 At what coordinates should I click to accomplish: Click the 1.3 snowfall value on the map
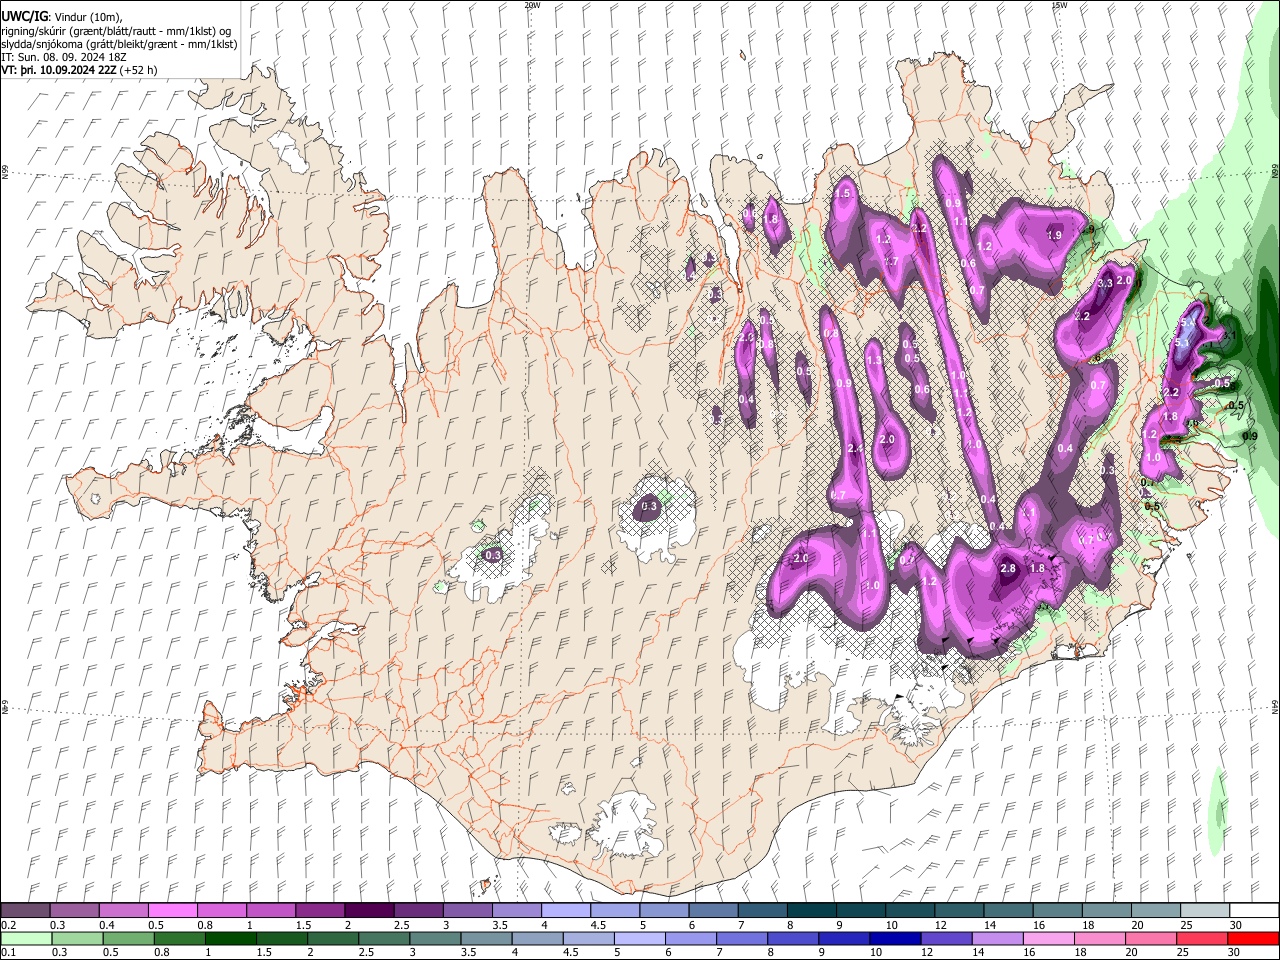point(873,361)
